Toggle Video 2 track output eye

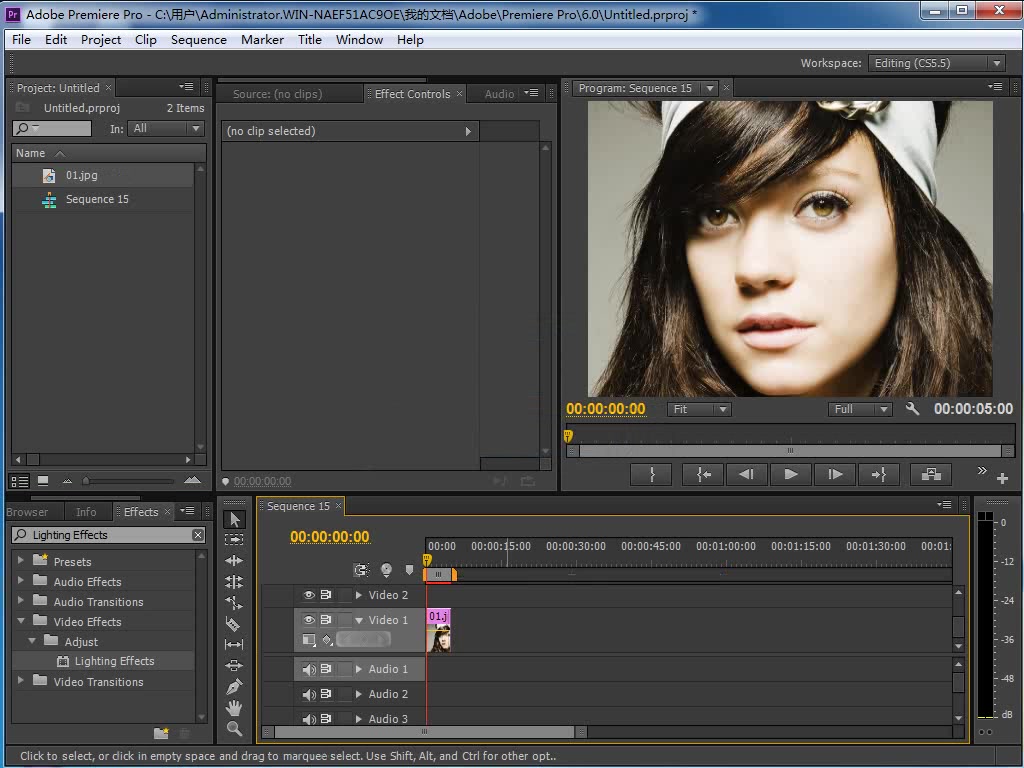pyautogui.click(x=308, y=594)
